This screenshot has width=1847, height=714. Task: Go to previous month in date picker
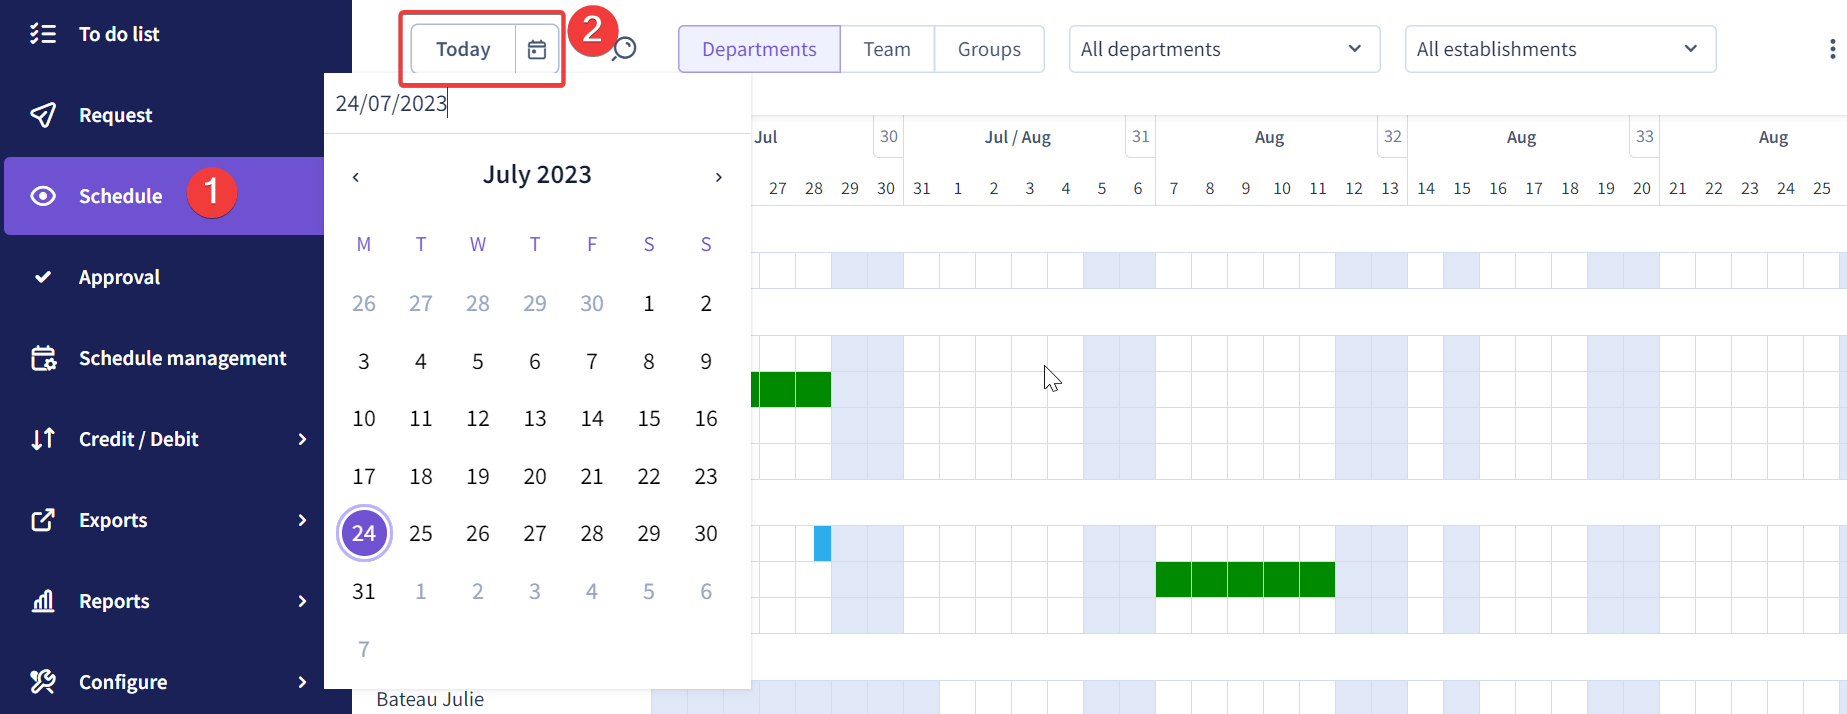click(355, 177)
